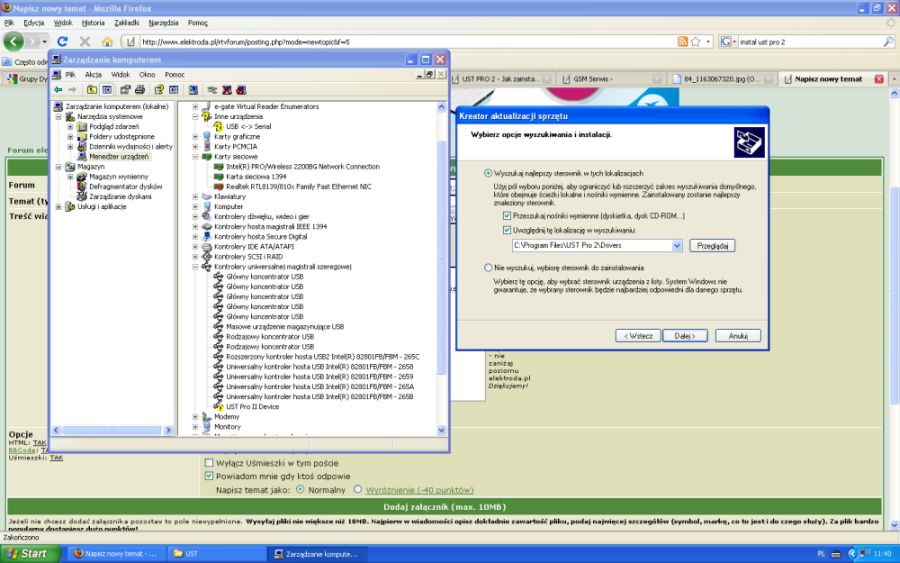Expand the 'Modemy' device category
The width and height of the screenshot is (900, 563).
click(x=195, y=417)
